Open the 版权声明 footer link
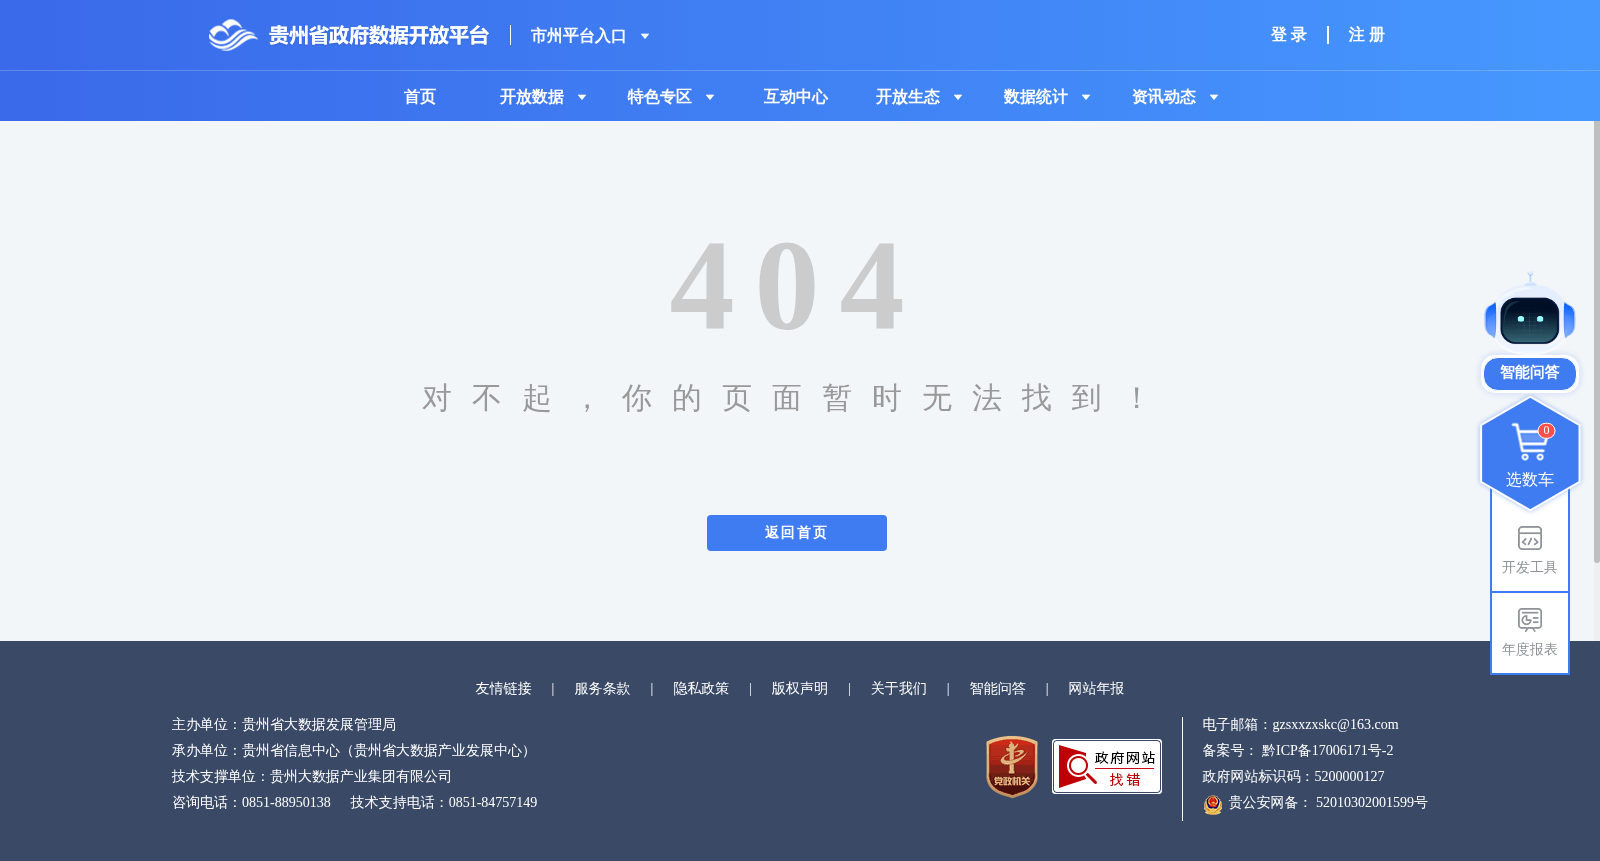This screenshot has width=1600, height=861. [800, 689]
